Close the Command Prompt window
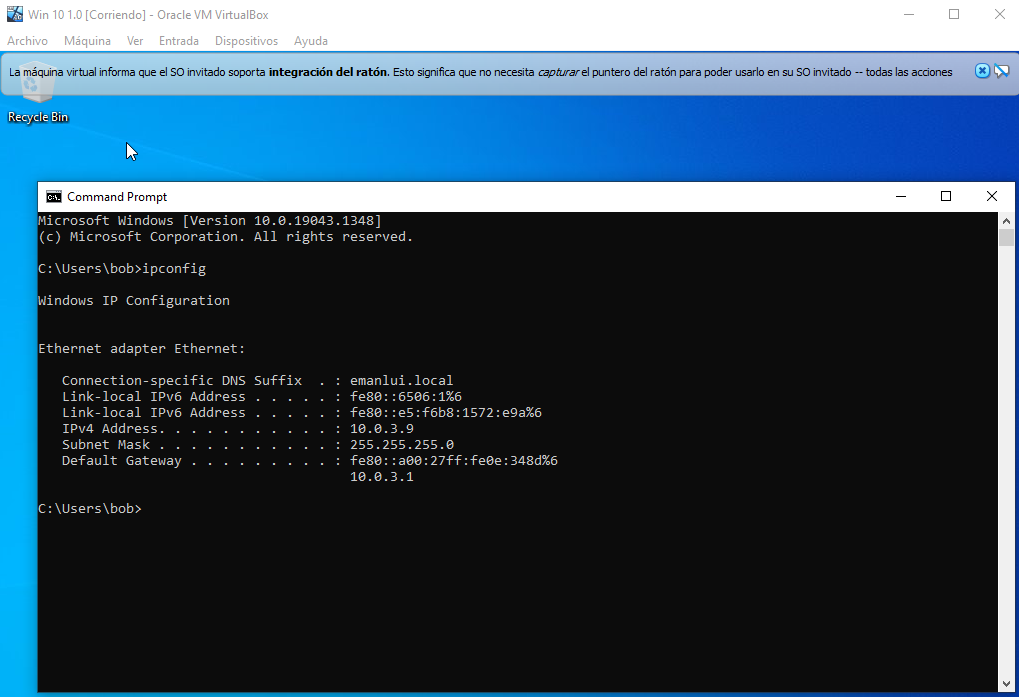This screenshot has height=697, width=1019. [992, 197]
